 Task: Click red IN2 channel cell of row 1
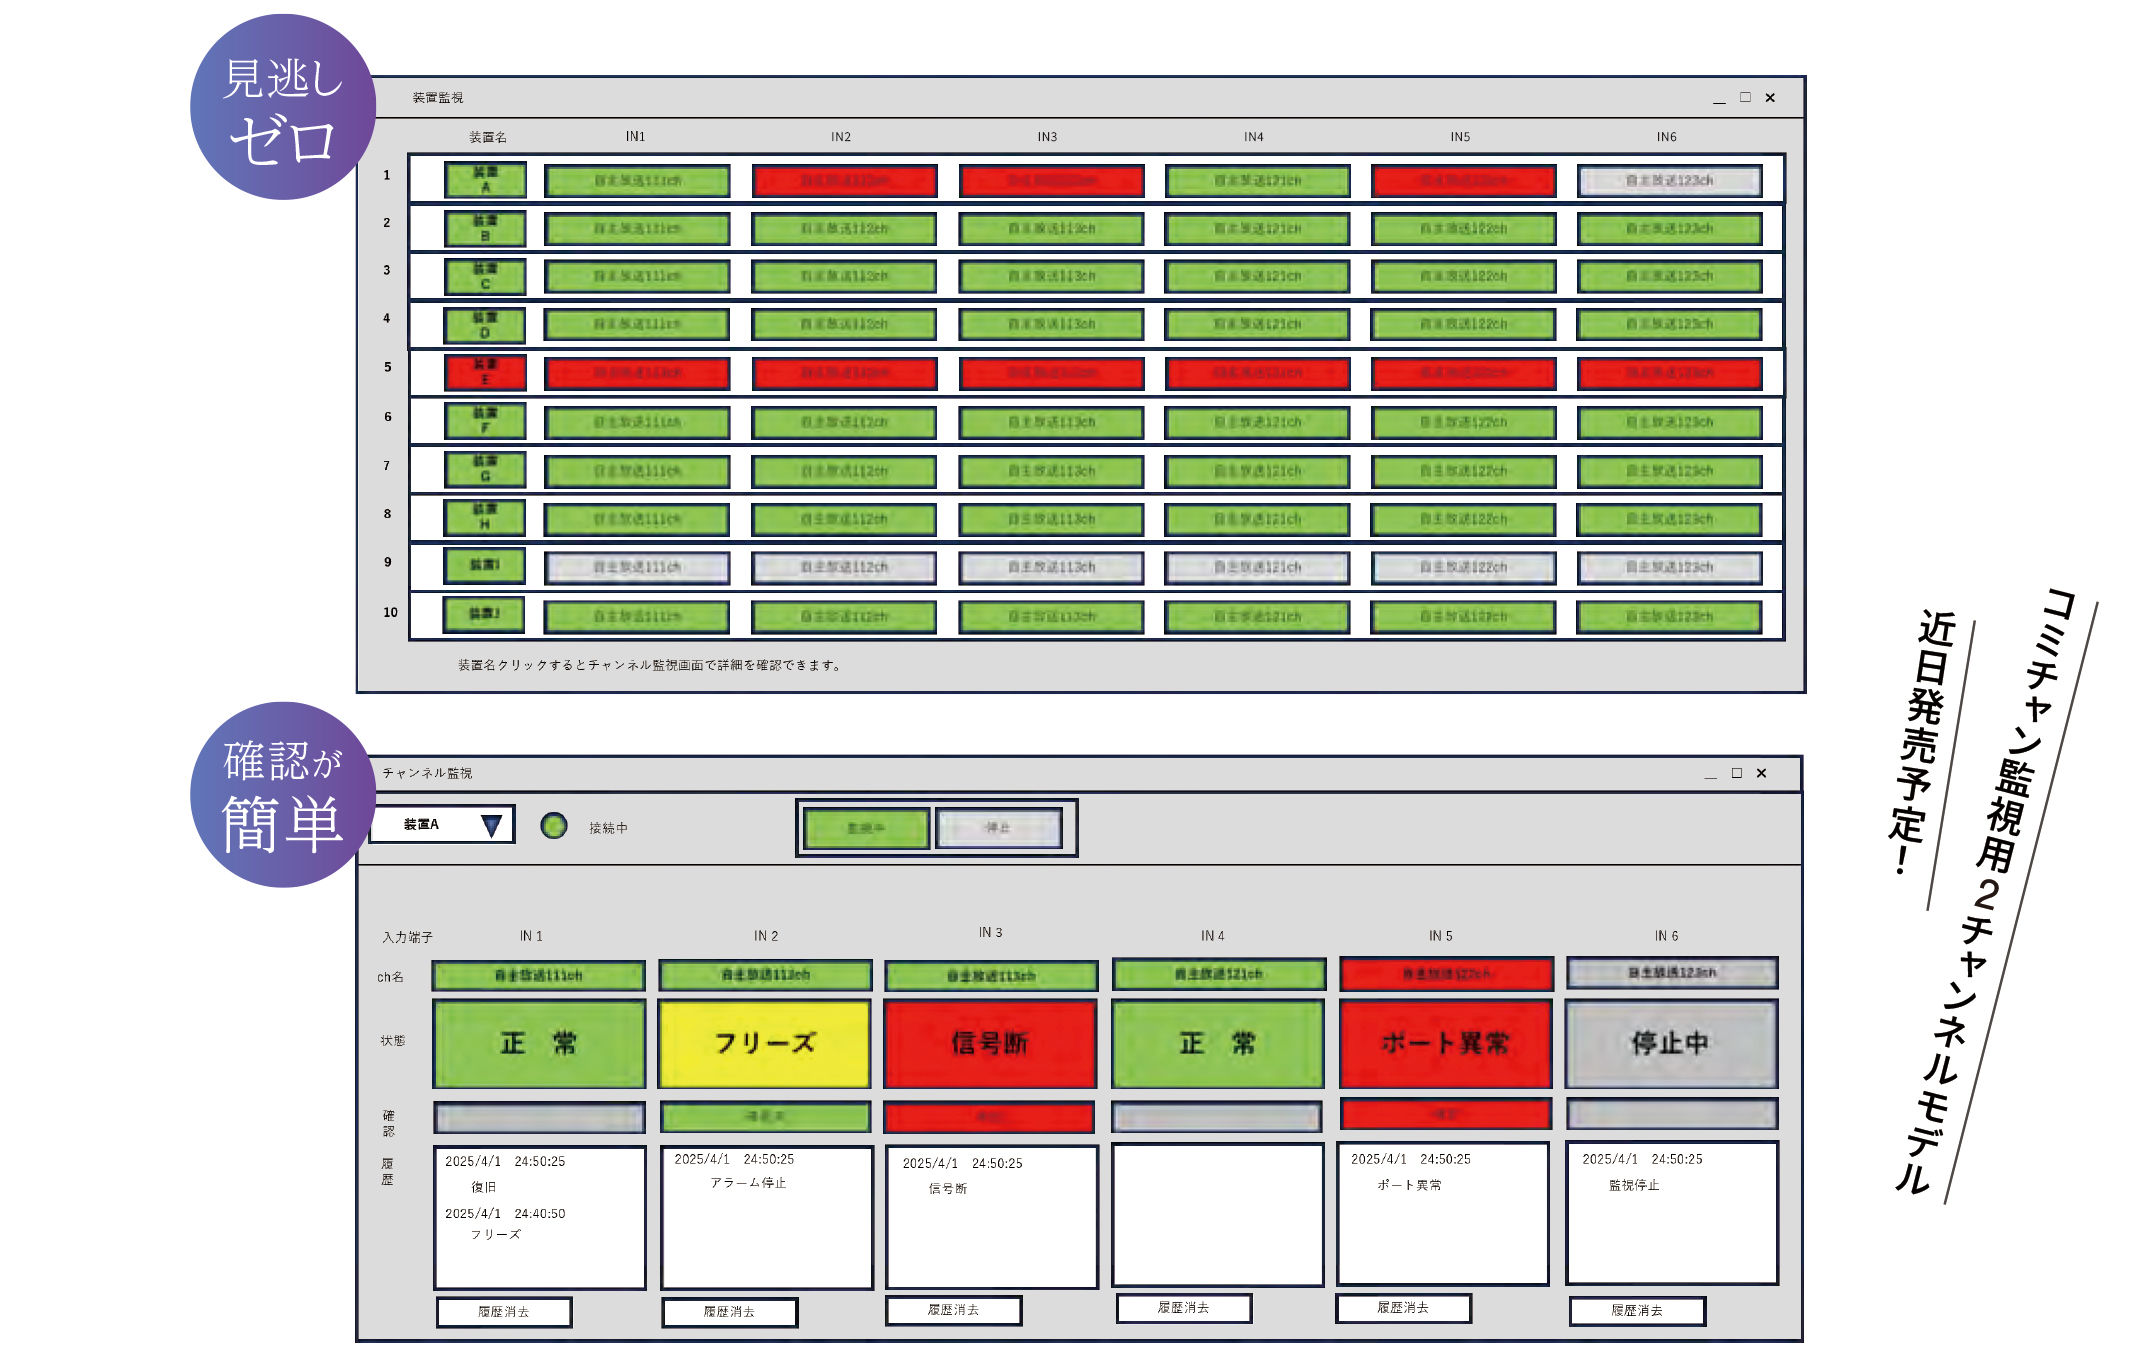coord(844,181)
